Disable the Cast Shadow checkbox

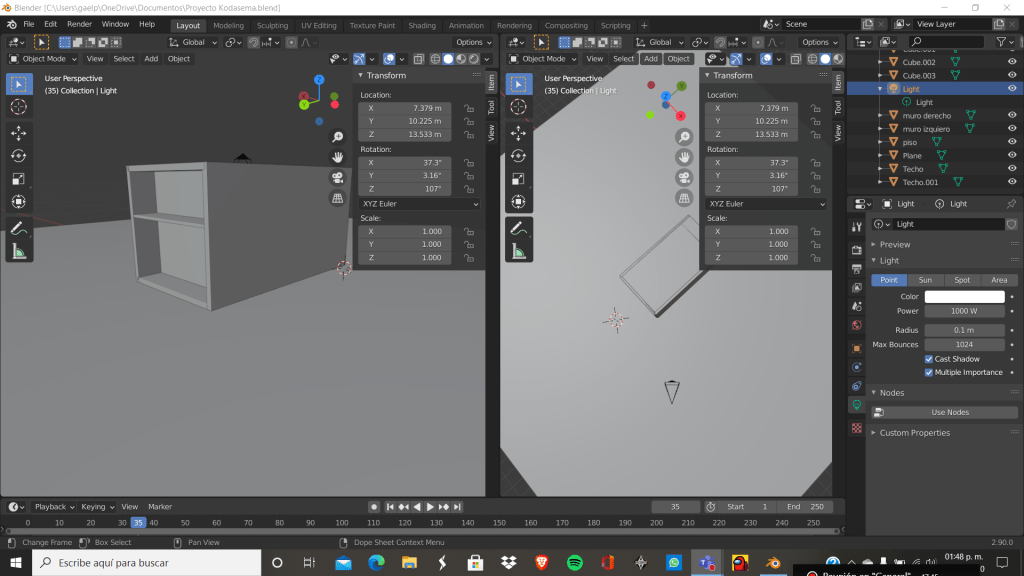[929, 359]
